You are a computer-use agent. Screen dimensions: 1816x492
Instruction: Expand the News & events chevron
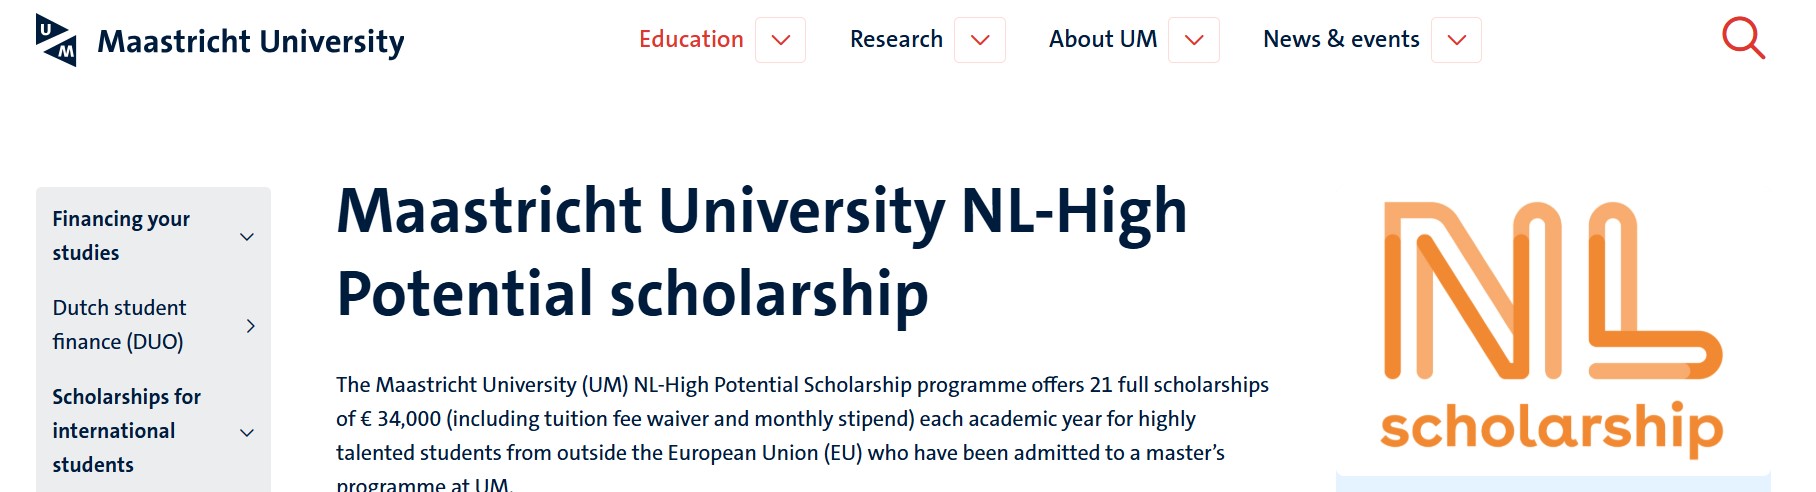[1456, 40]
